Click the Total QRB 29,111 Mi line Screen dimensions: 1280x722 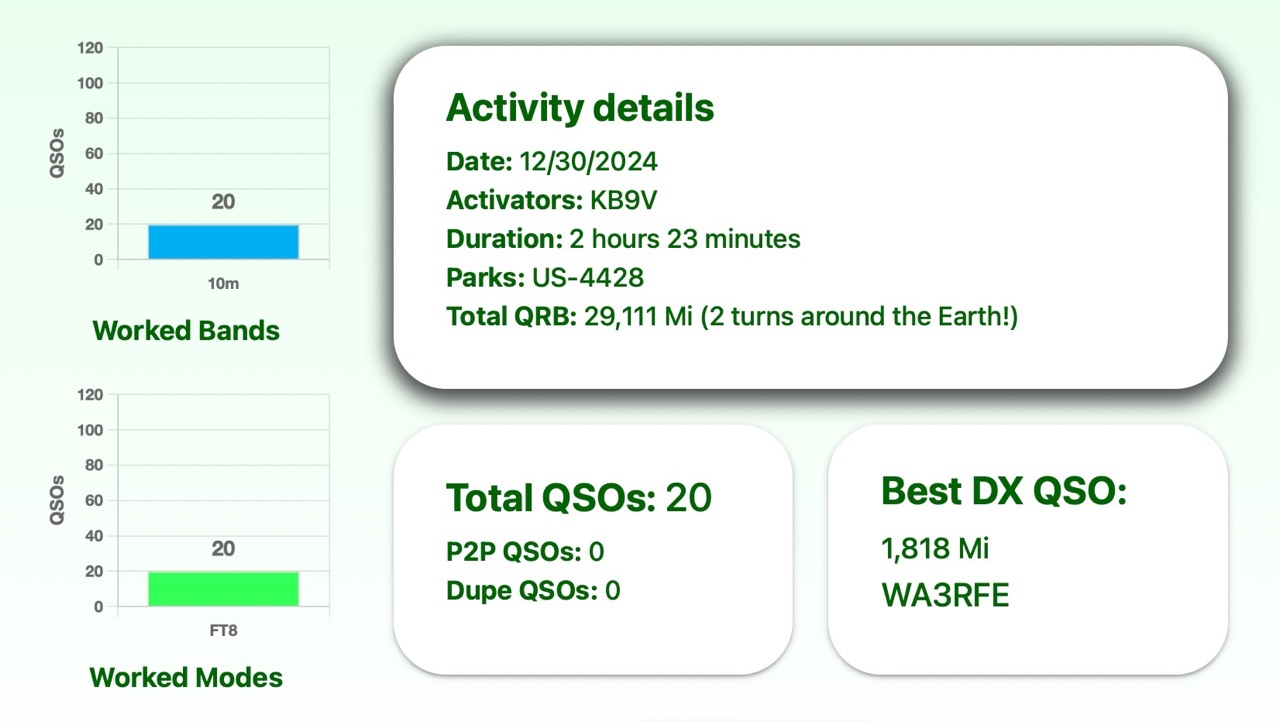click(x=731, y=317)
